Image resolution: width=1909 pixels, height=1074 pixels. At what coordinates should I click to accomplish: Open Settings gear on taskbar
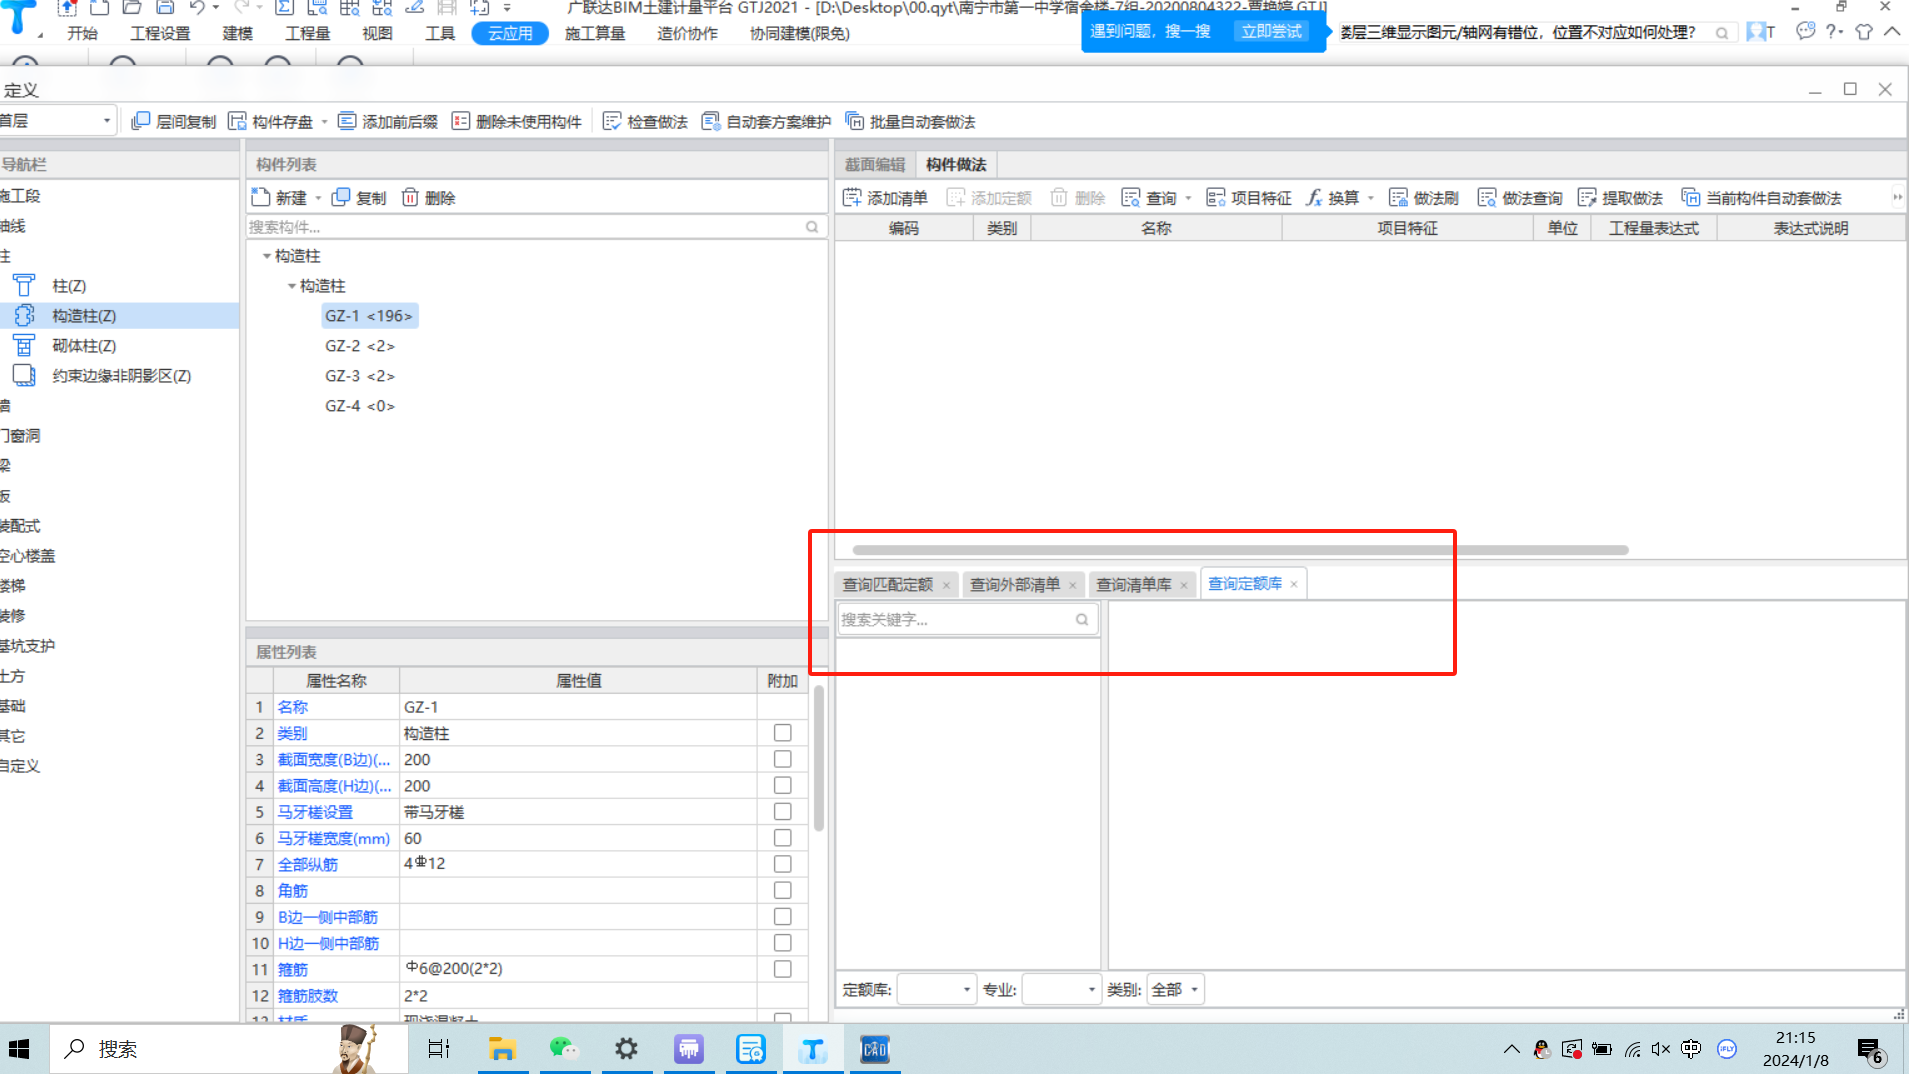click(626, 1049)
